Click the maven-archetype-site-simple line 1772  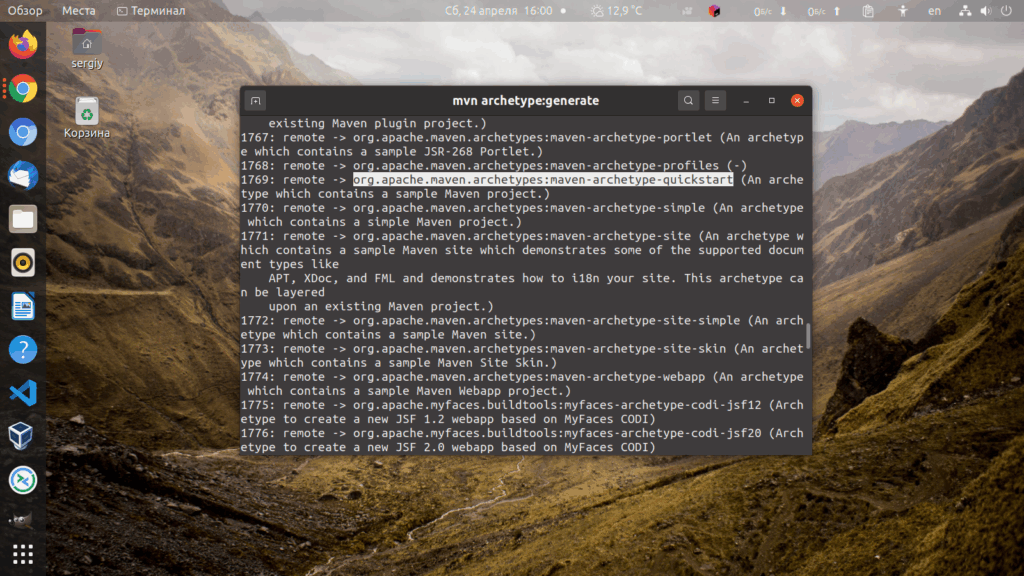point(522,328)
